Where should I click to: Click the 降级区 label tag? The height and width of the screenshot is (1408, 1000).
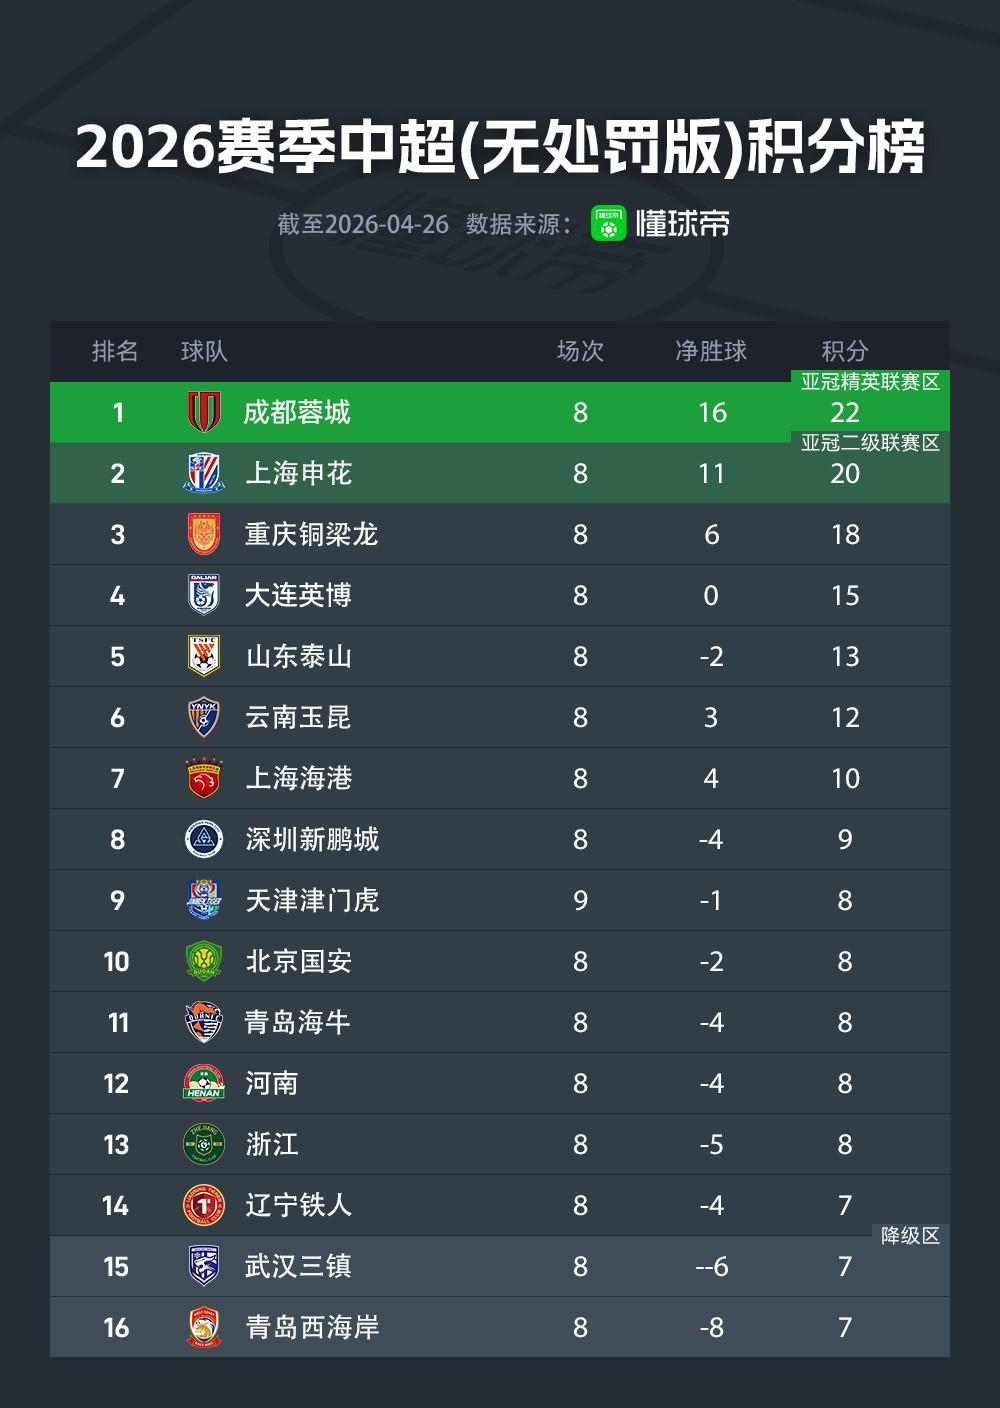910,1236
